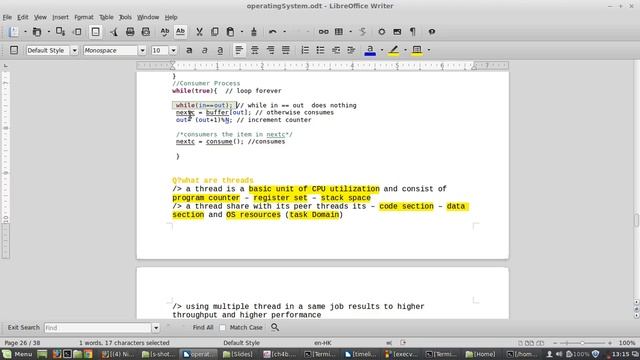The image size is (640, 360).
Task: Expand the font size 10 dropdown
Action: click(173, 50)
